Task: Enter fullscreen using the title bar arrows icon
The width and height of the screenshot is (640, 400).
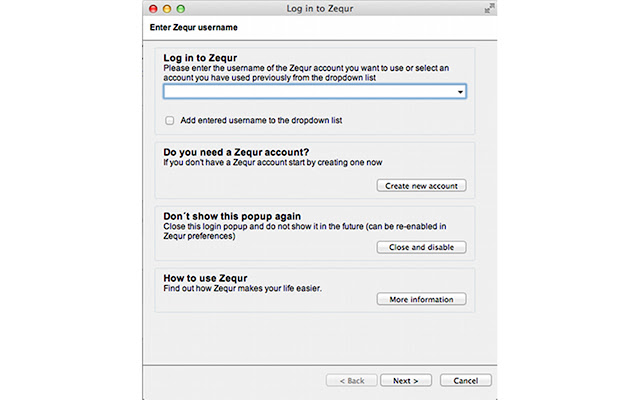Action: point(488,8)
